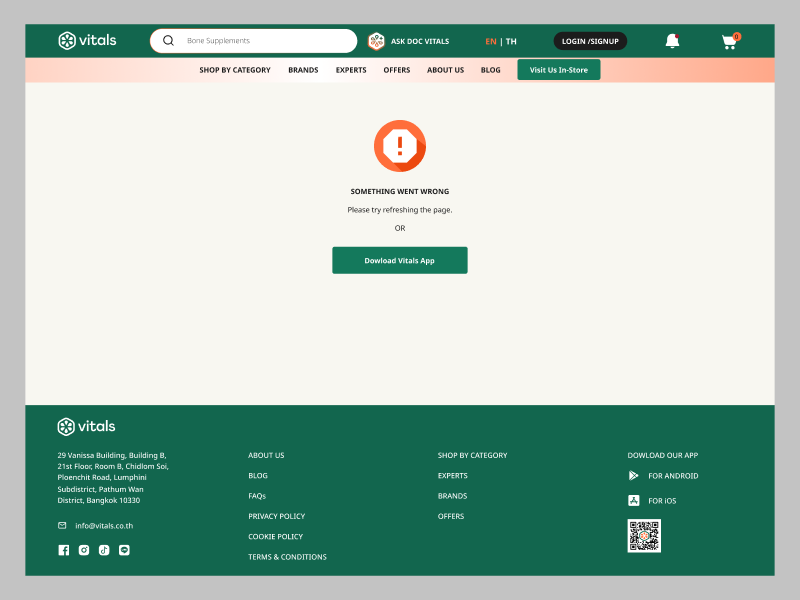Switch language to TH
800x600 pixels.
click(x=511, y=41)
